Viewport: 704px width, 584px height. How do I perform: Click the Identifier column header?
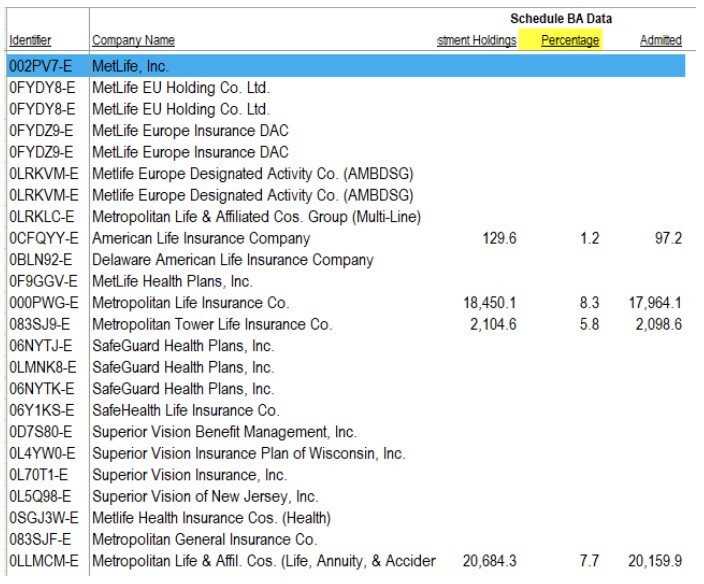pos(30,40)
